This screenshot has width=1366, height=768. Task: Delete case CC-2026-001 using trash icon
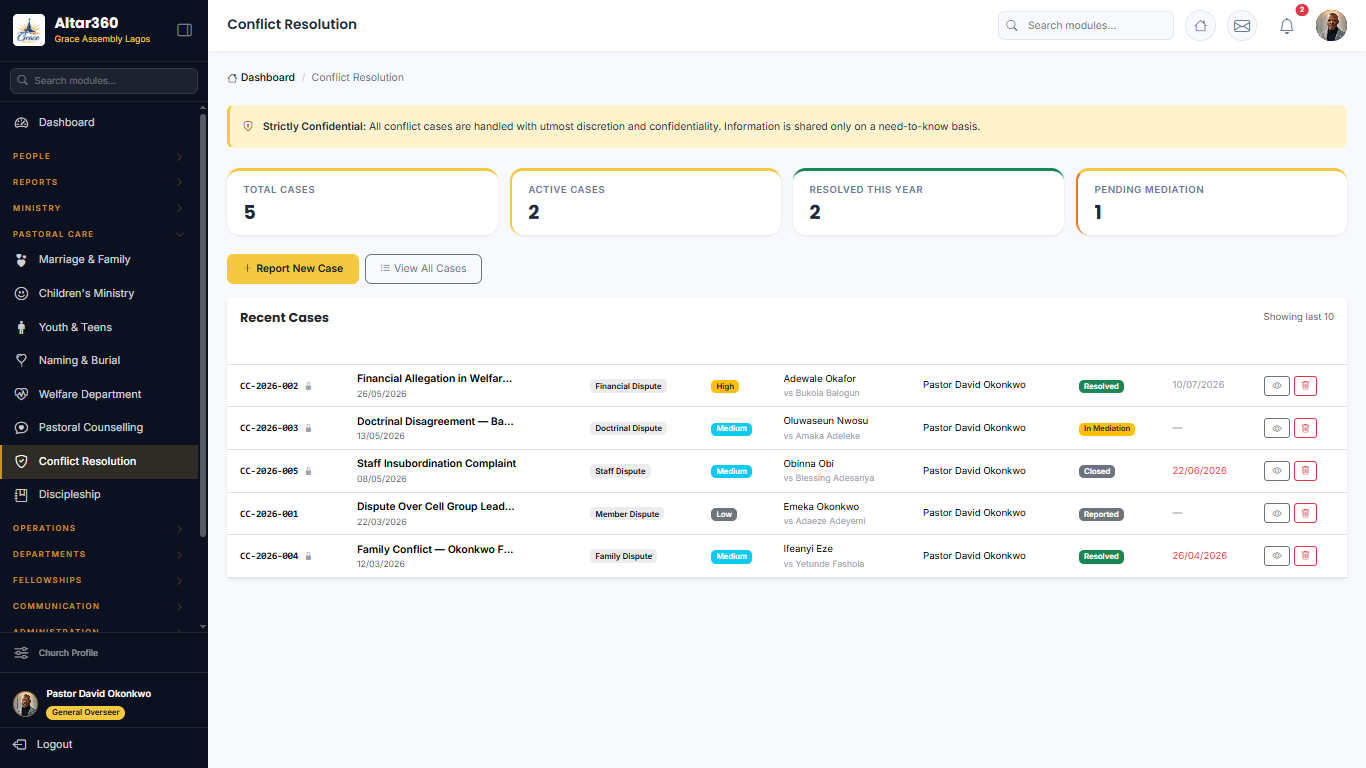click(1305, 513)
